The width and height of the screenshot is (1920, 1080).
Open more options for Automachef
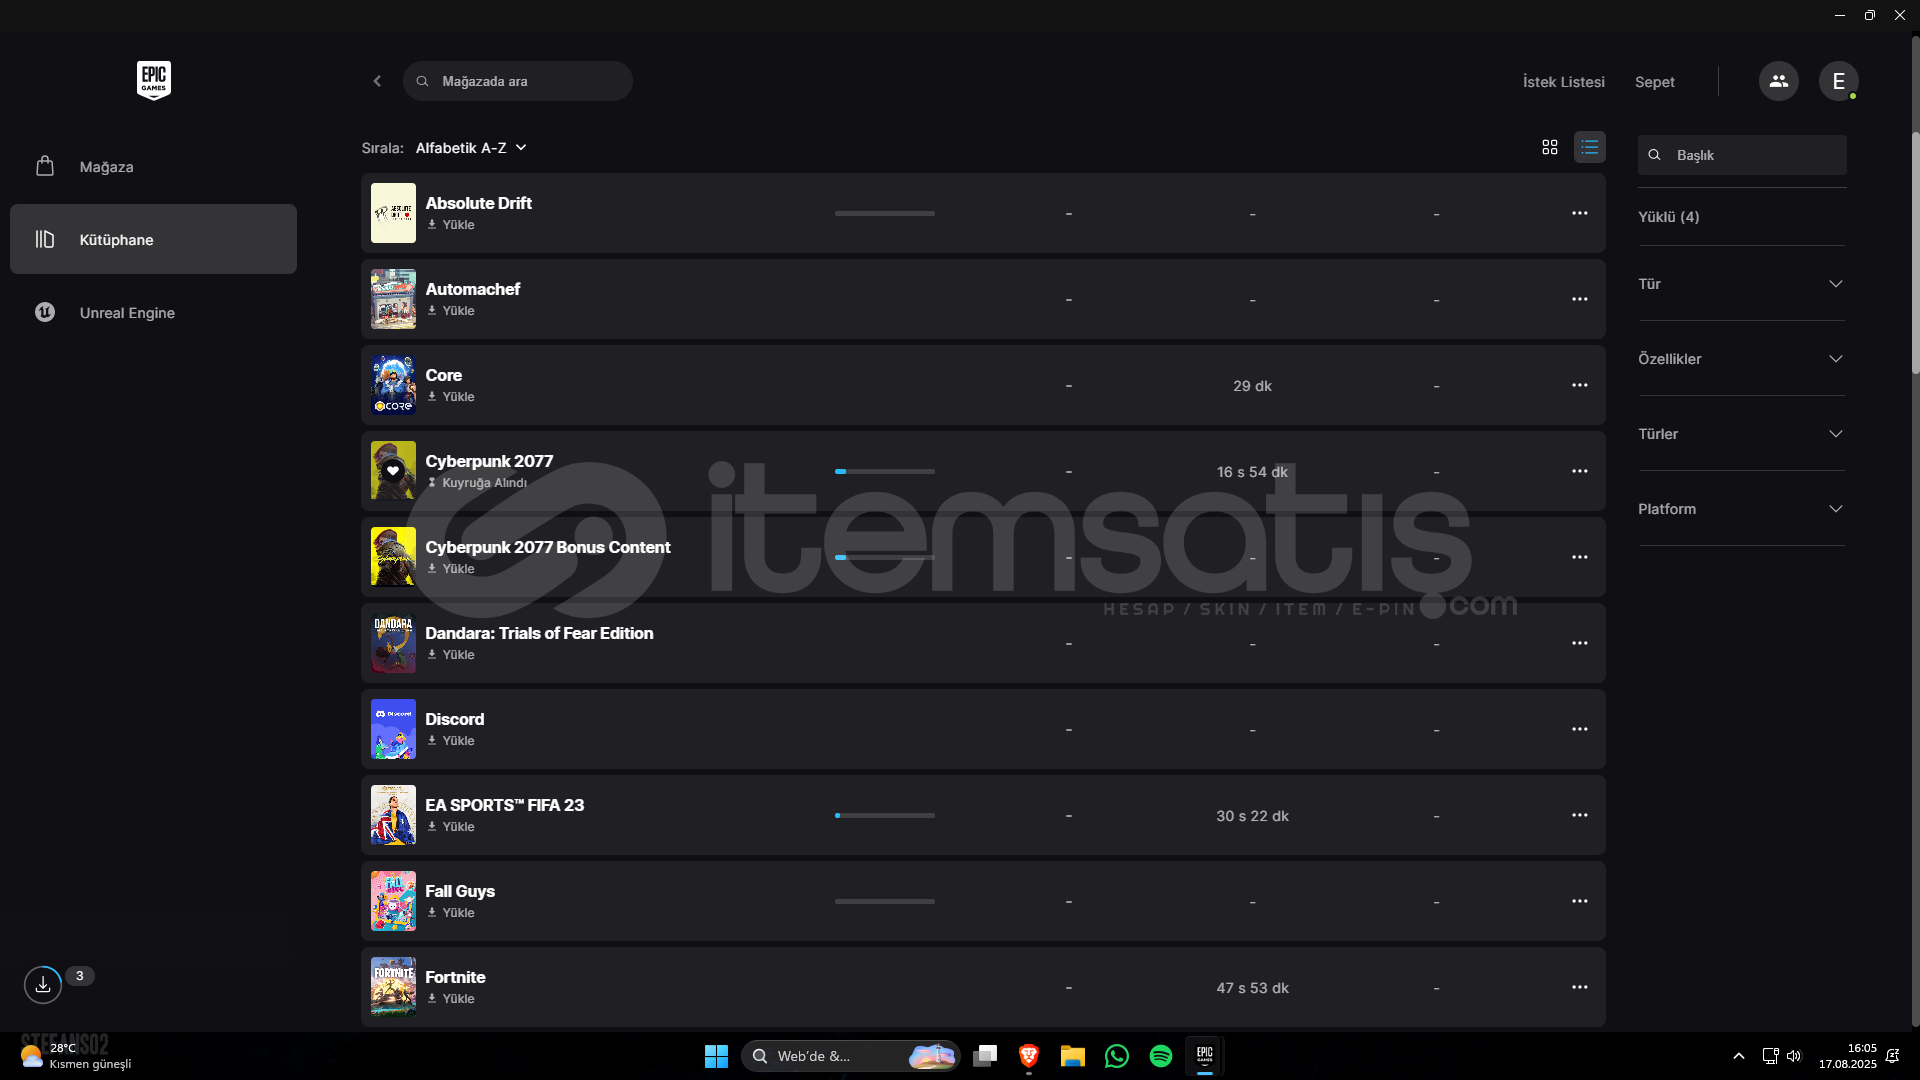pyautogui.click(x=1580, y=299)
